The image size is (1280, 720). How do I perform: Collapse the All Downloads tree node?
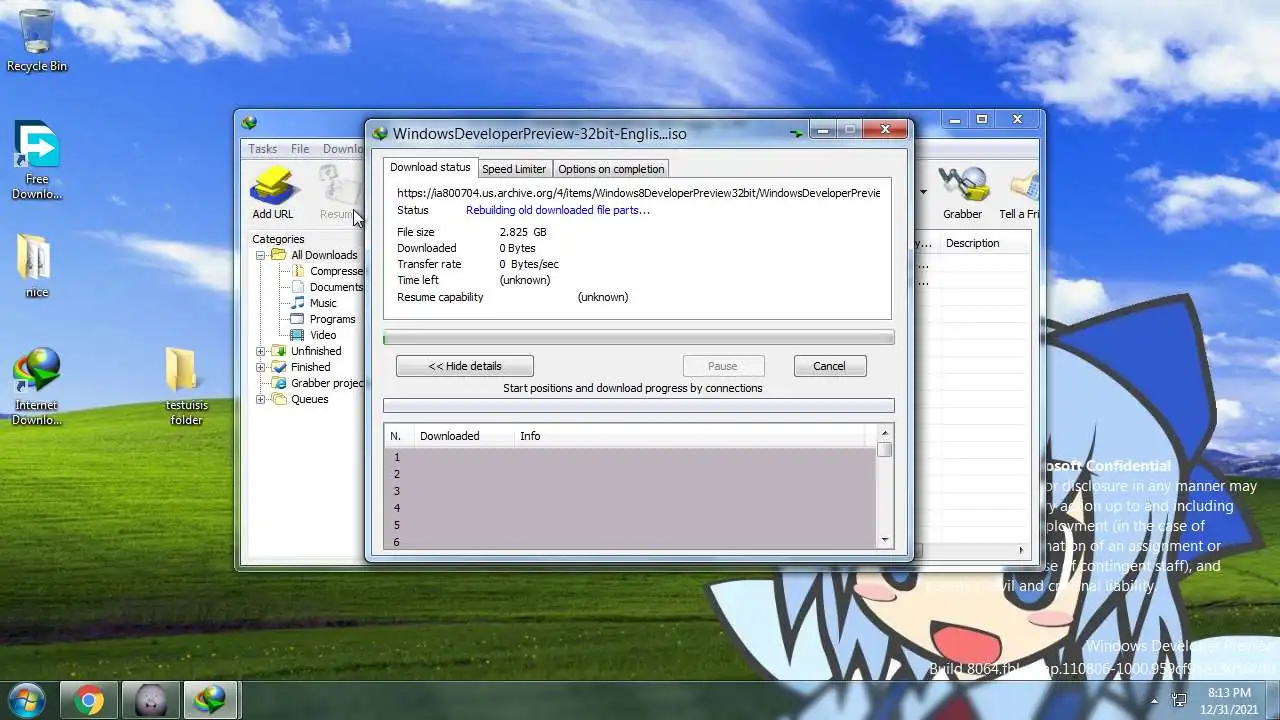[261, 255]
